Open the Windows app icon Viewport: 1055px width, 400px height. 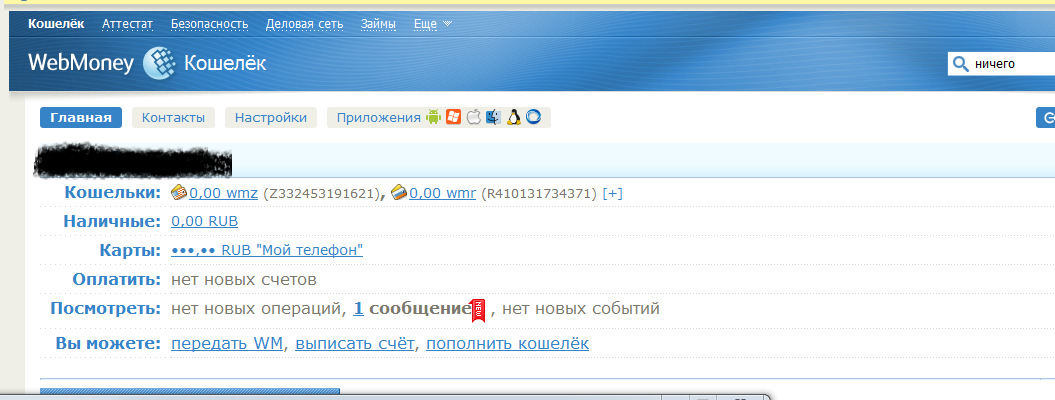click(x=453, y=117)
